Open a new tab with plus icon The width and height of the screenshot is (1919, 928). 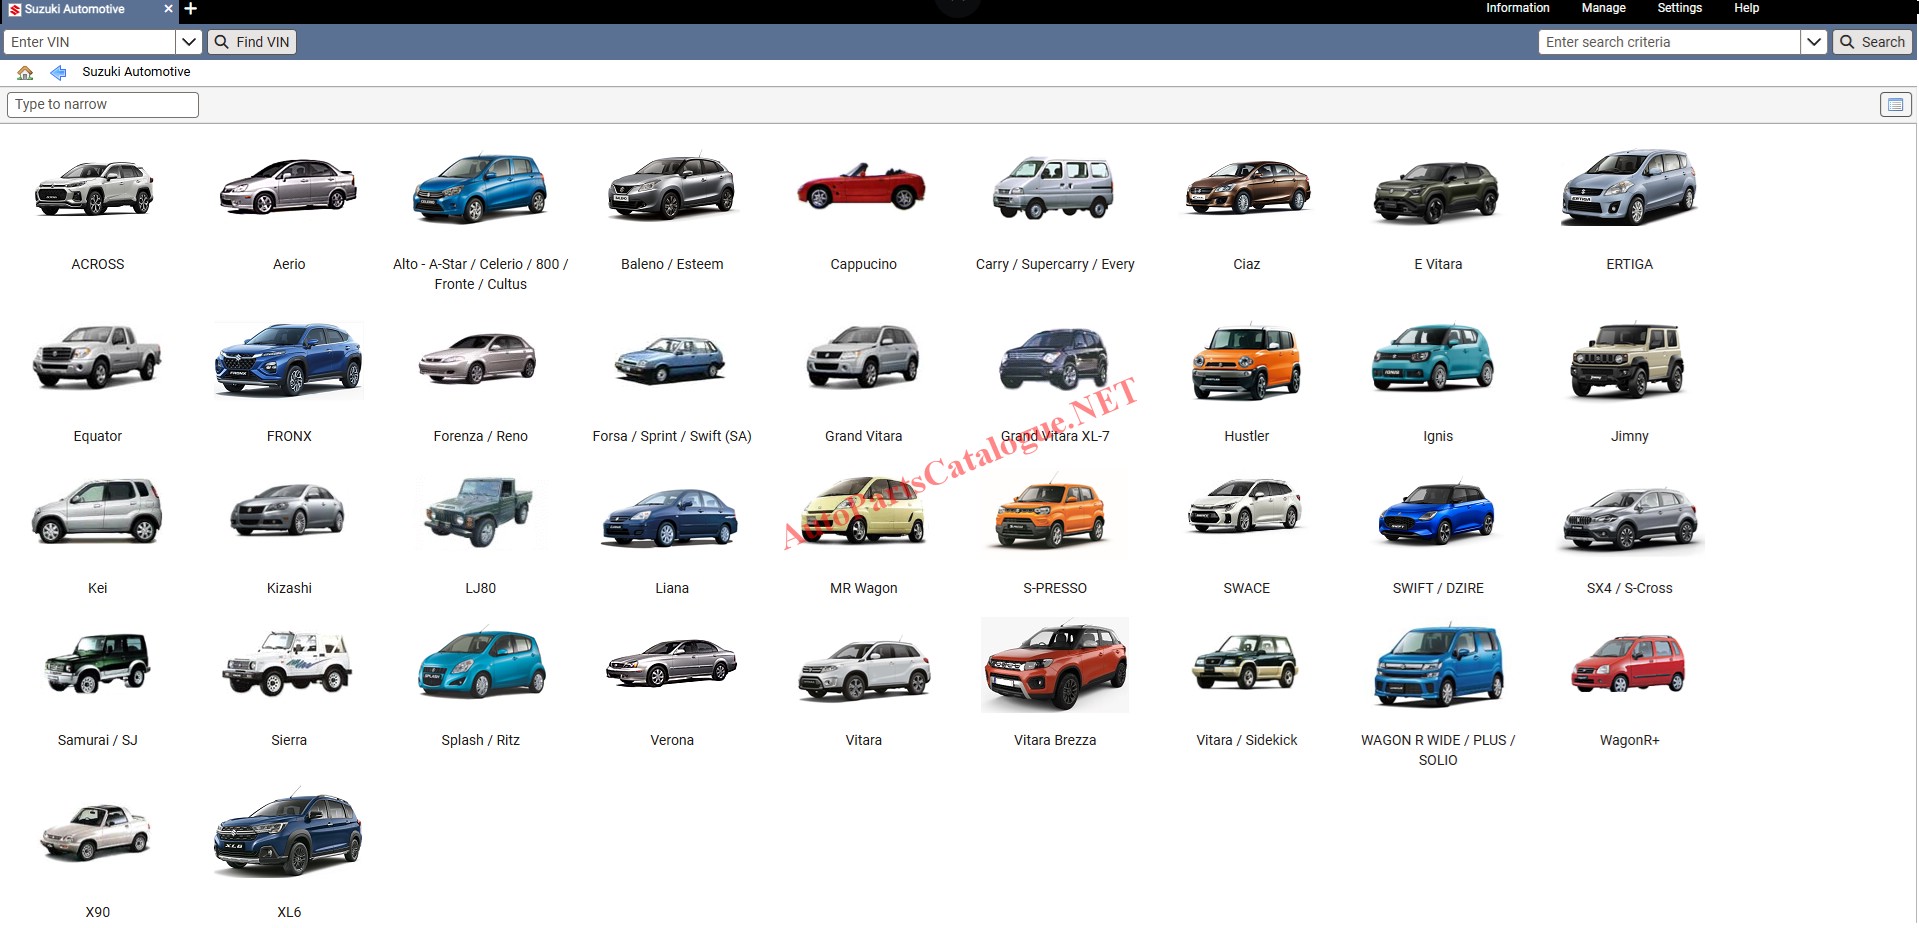coord(191,9)
